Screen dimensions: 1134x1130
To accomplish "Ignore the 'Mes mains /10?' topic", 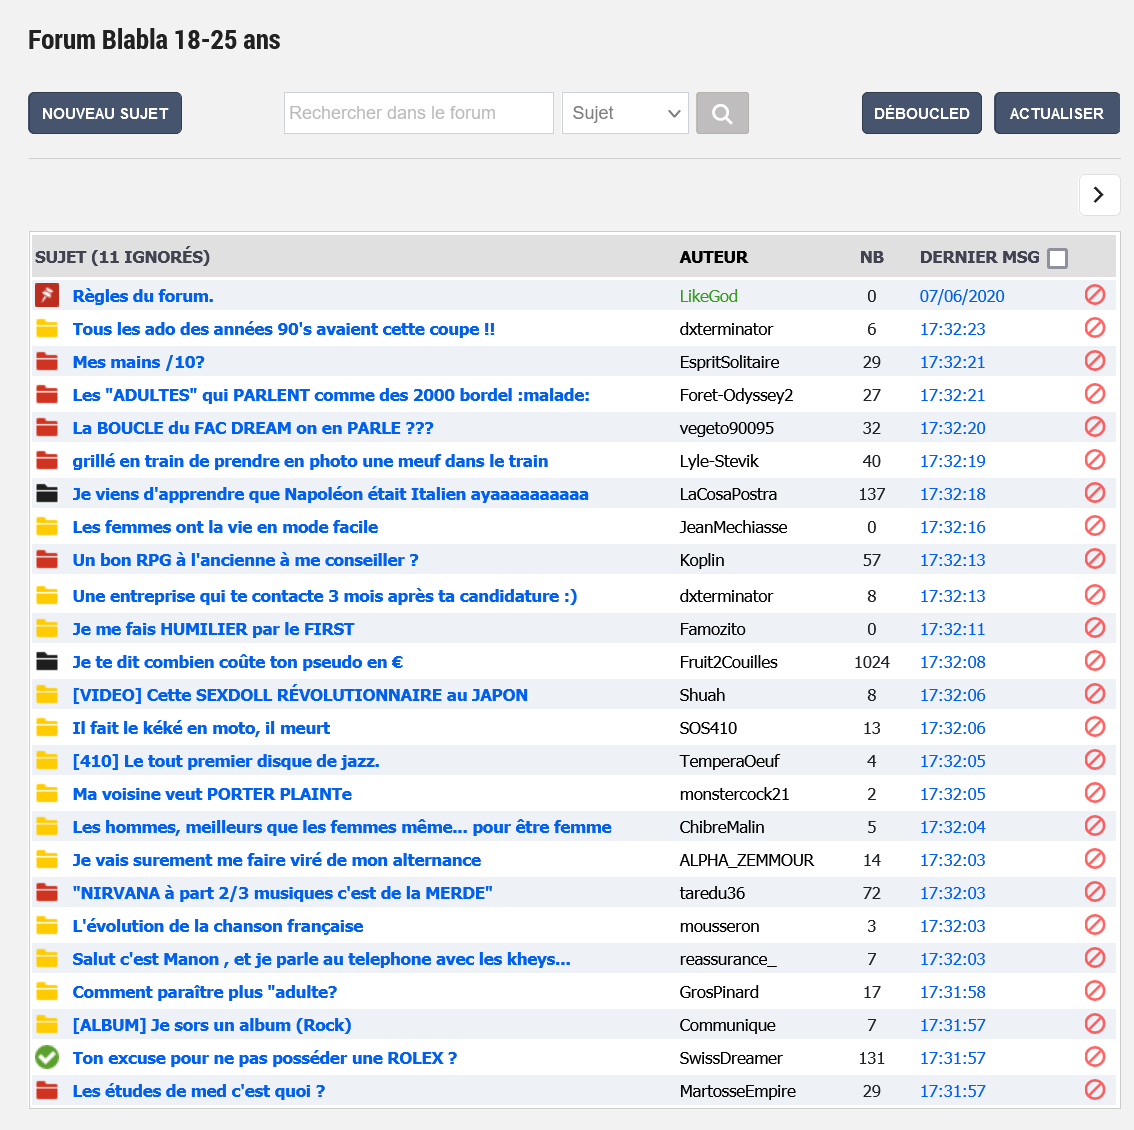I will pyautogui.click(x=1094, y=360).
